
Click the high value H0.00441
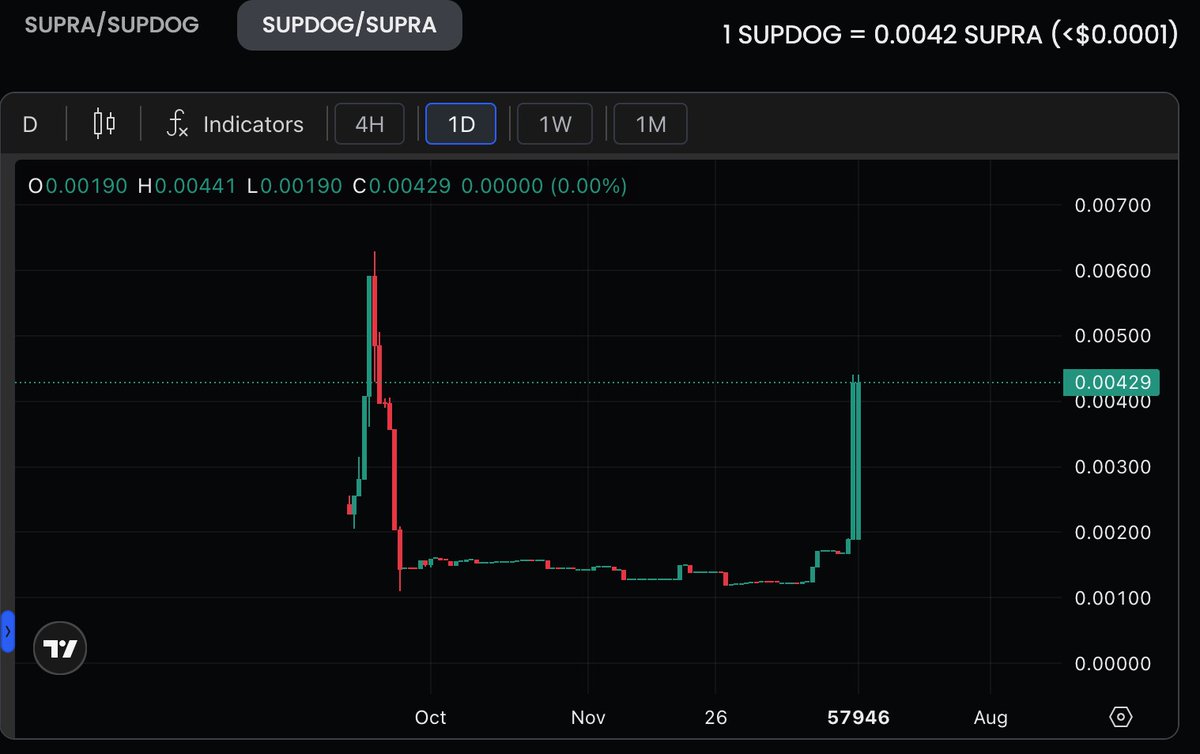click(x=185, y=186)
